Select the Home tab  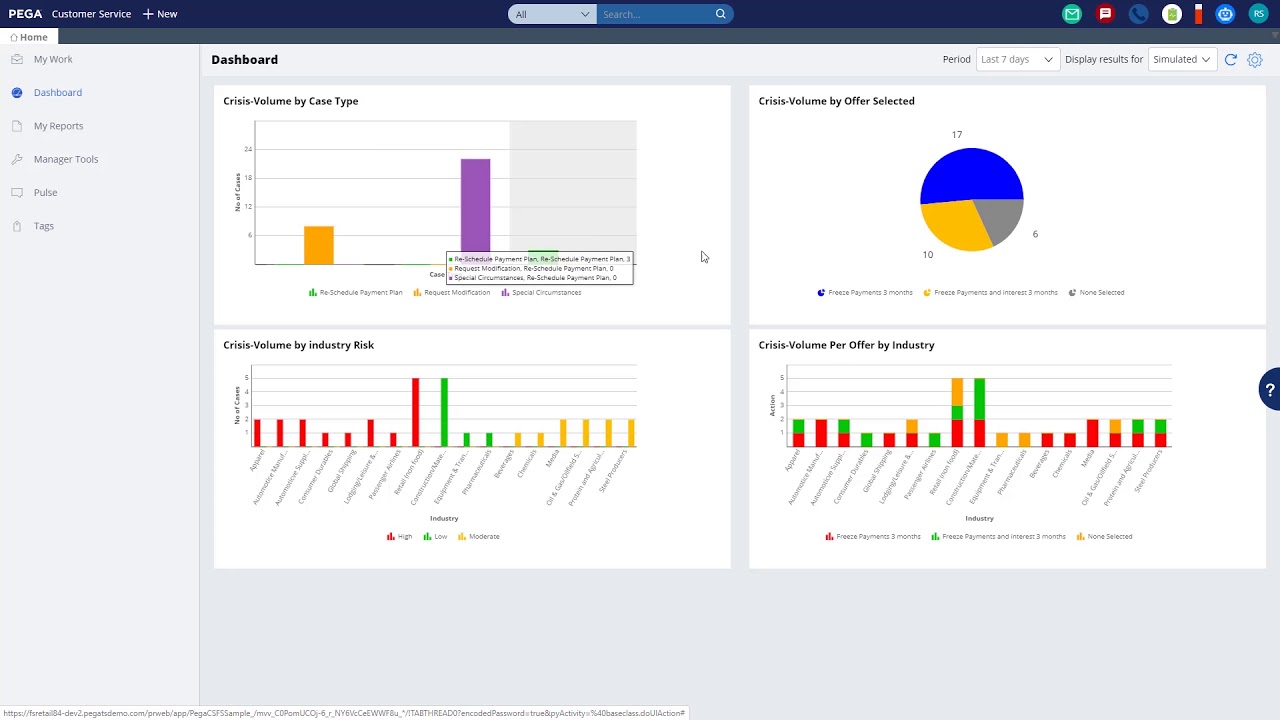(29, 37)
